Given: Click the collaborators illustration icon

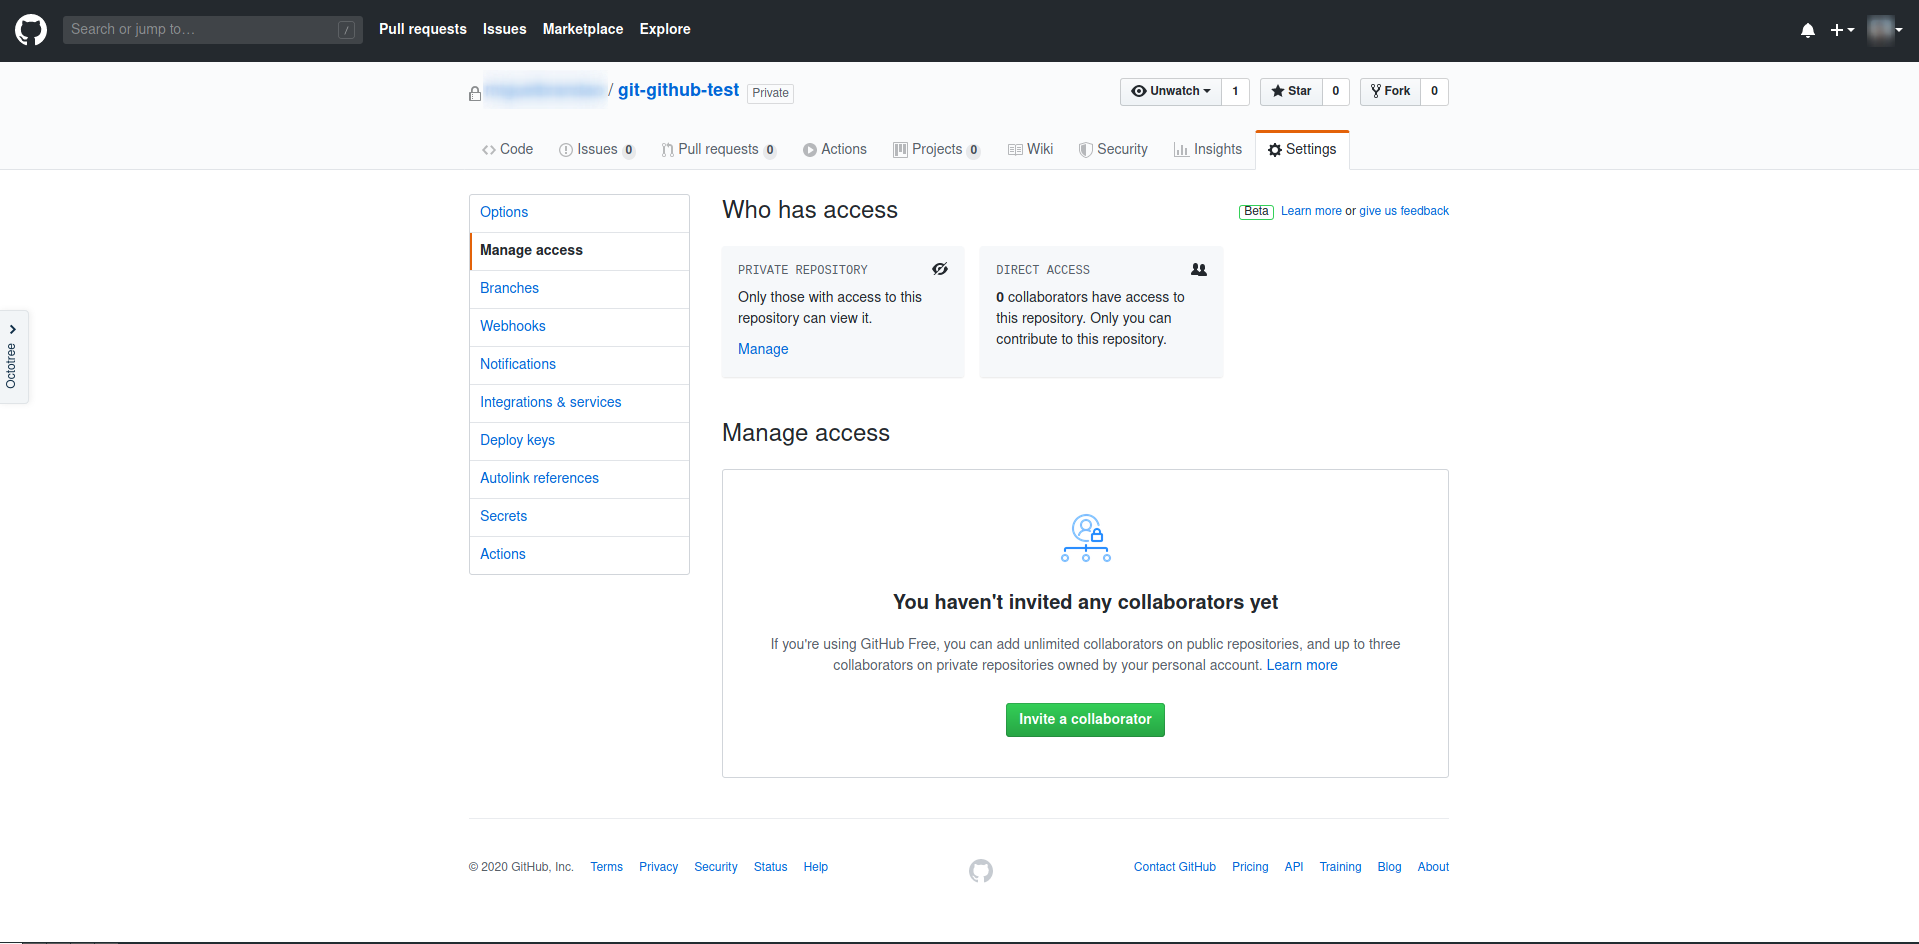Looking at the screenshot, I should [x=1086, y=538].
